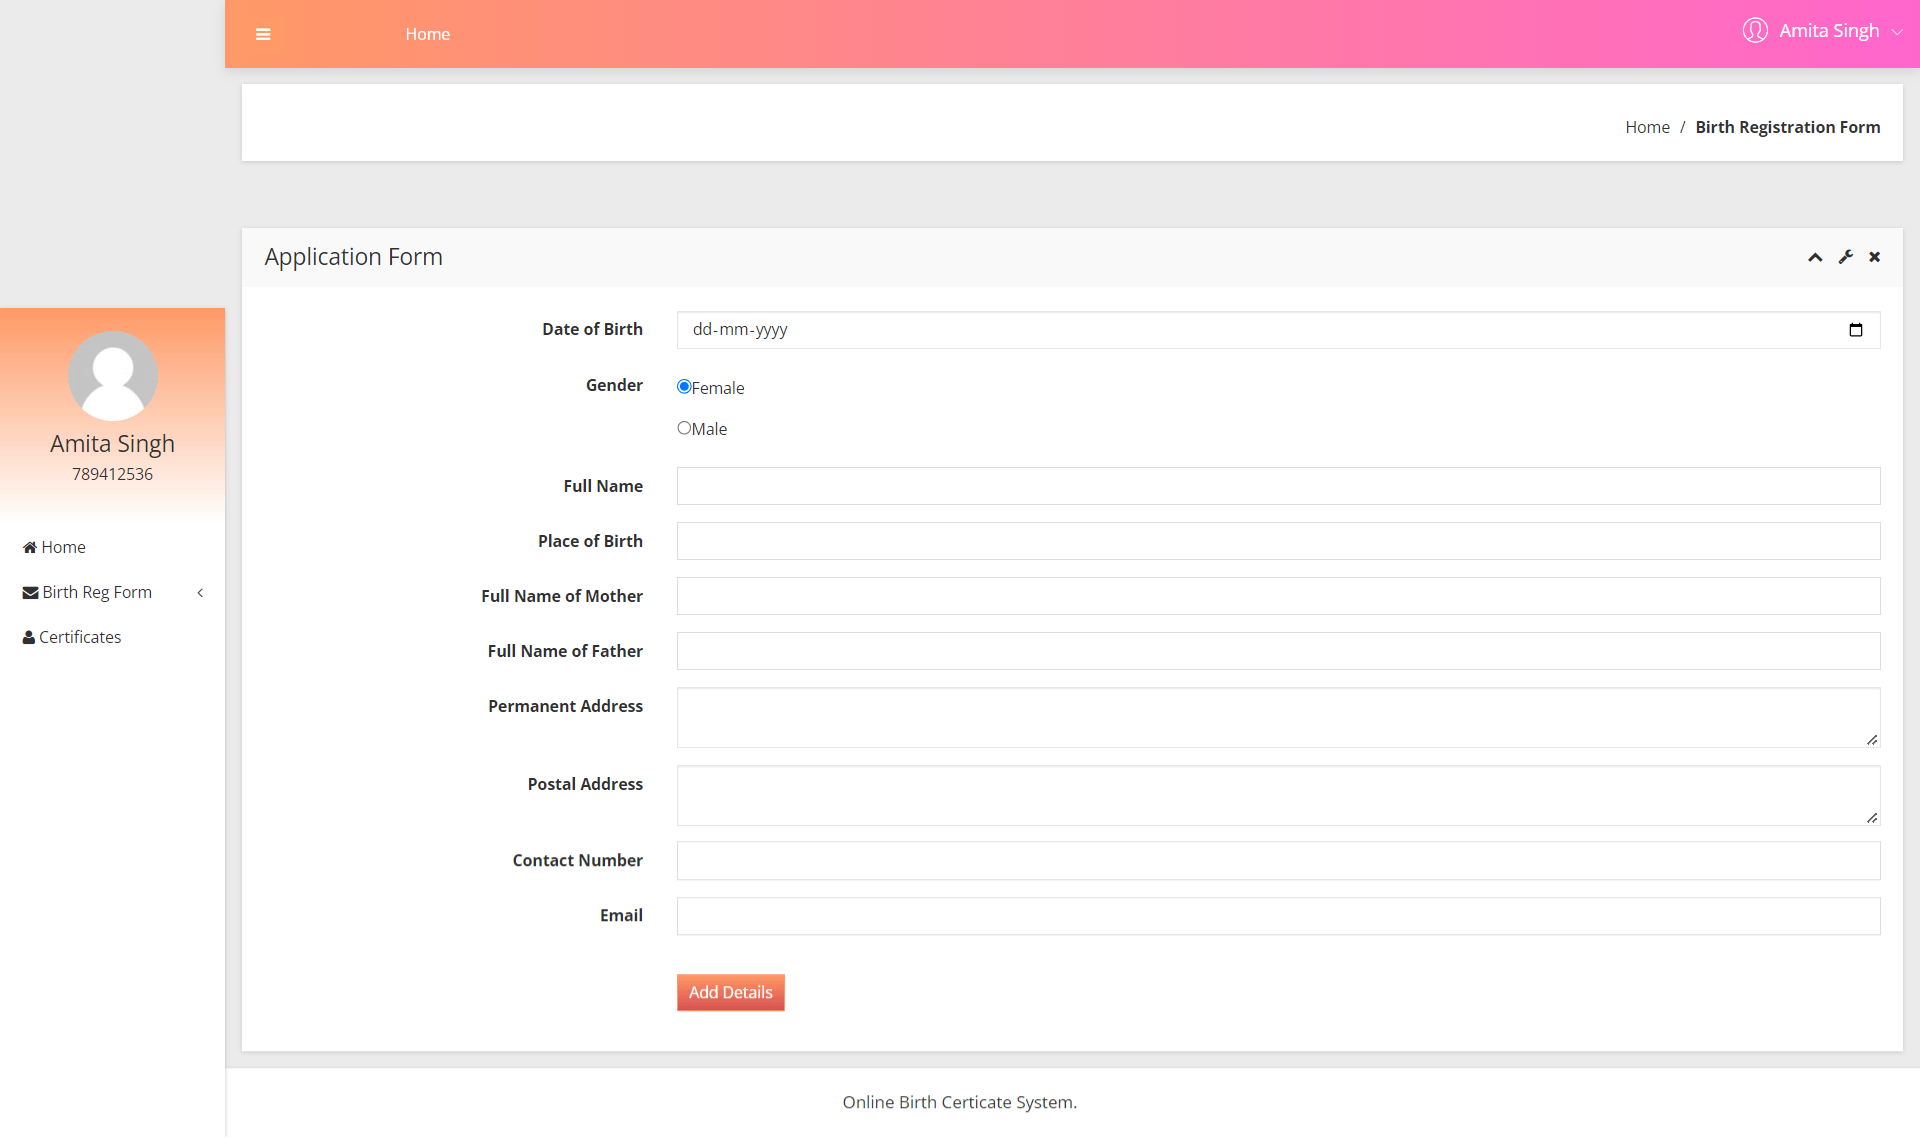Viewport: 1920px width, 1138px height.
Task: Select the Female gender radio button
Action: pos(683,386)
